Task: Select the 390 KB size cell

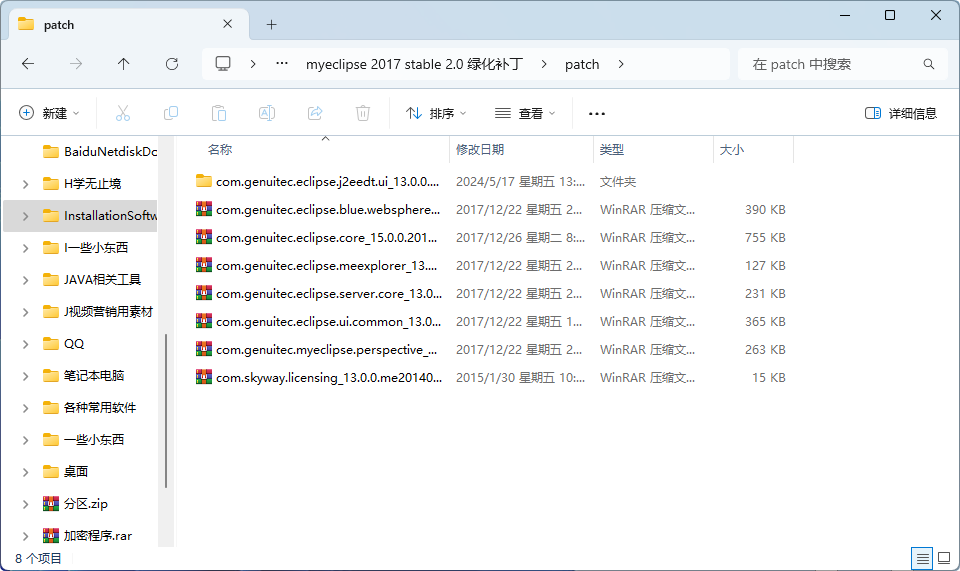Action: coord(765,209)
